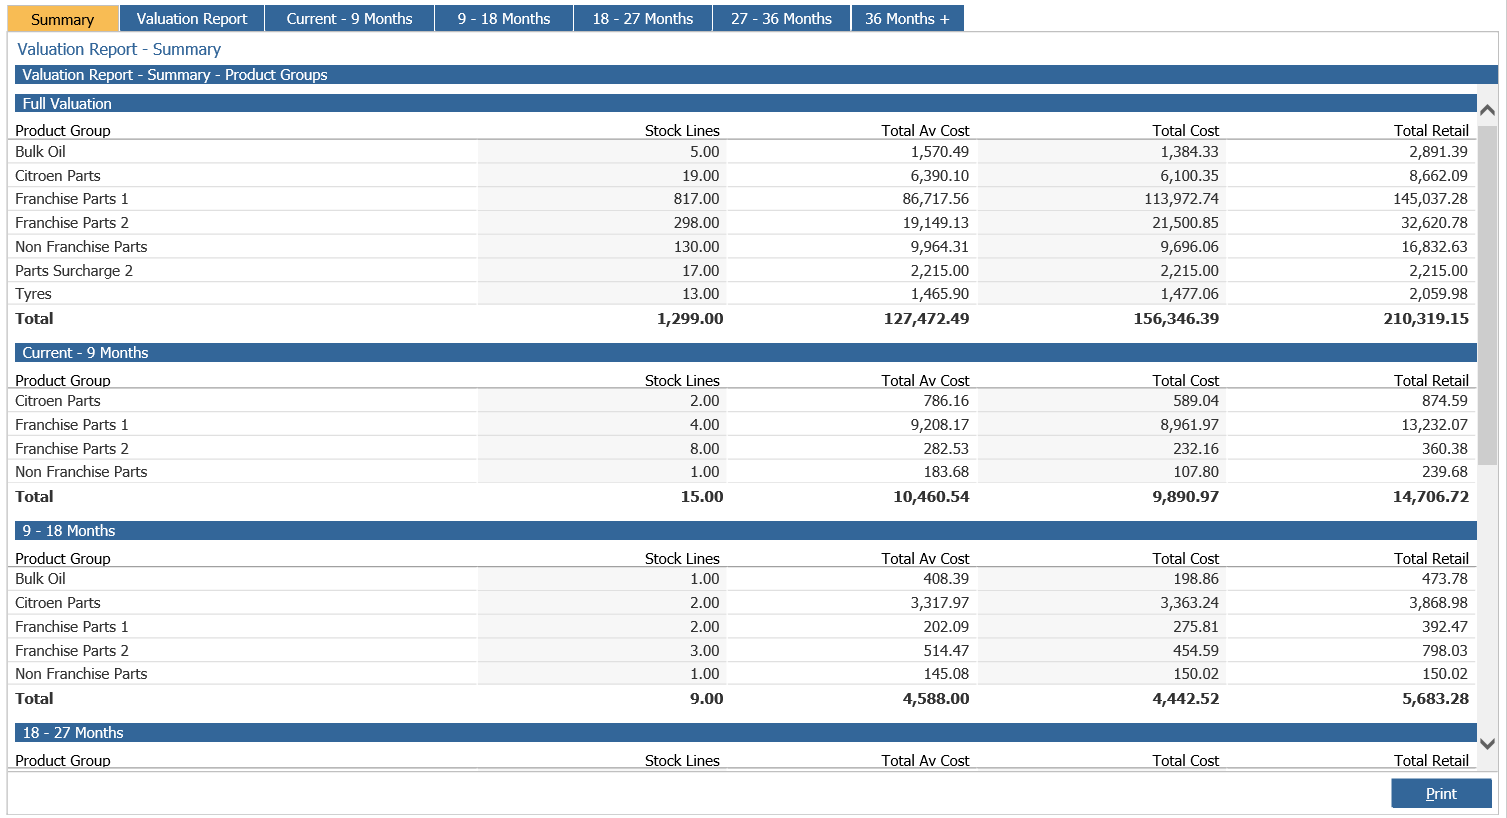Select the 36 Months + tab
Image resolution: width=1507 pixels, height=818 pixels.
907,19
